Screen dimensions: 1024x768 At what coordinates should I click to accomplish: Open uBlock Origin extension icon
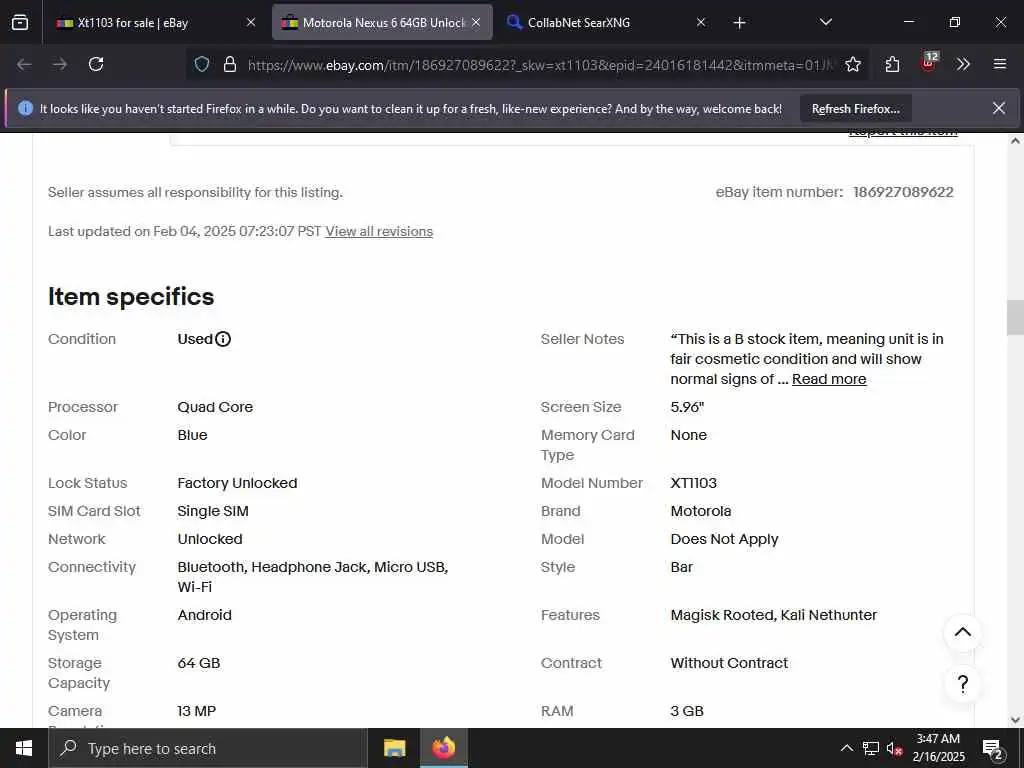[x=928, y=63]
